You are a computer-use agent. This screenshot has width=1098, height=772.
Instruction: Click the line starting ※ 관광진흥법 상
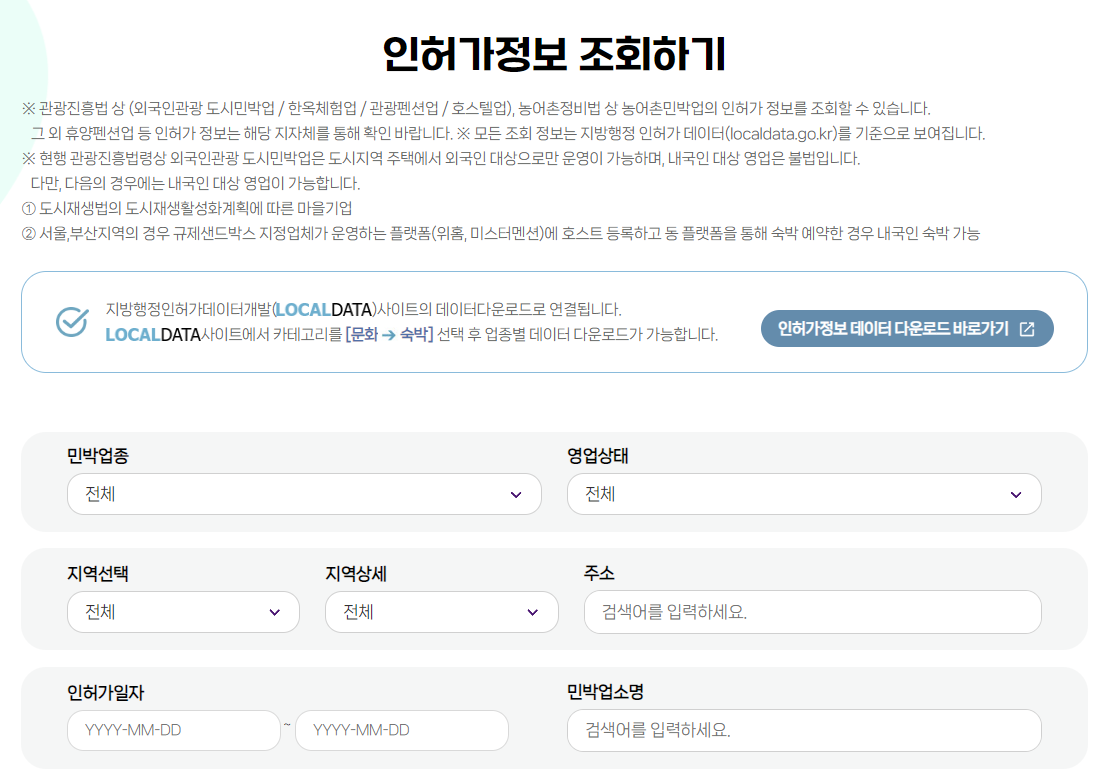pyautogui.click(x=476, y=109)
